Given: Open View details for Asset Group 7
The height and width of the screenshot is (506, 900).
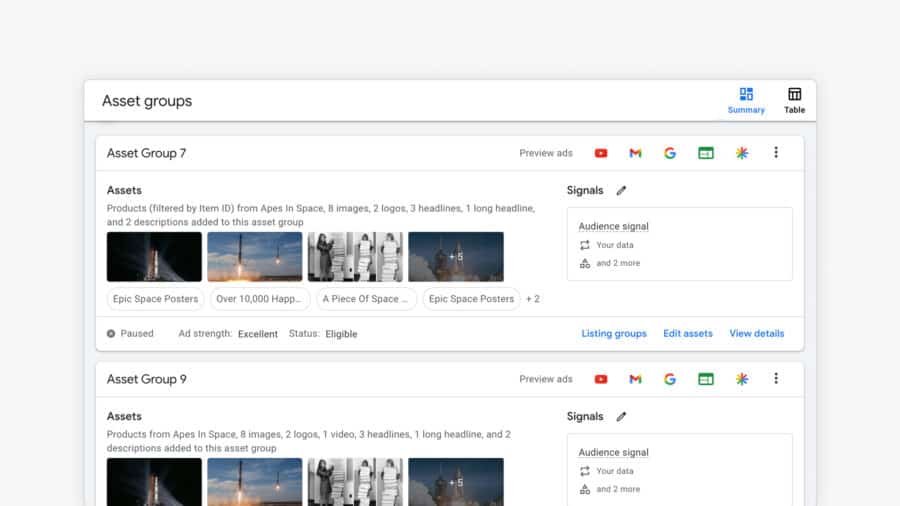Looking at the screenshot, I should [x=757, y=333].
